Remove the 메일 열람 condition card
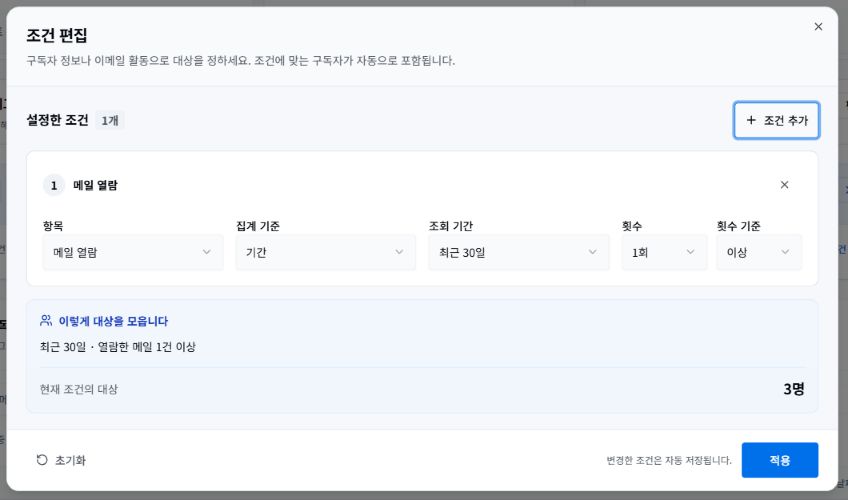The image size is (848, 500). click(784, 185)
